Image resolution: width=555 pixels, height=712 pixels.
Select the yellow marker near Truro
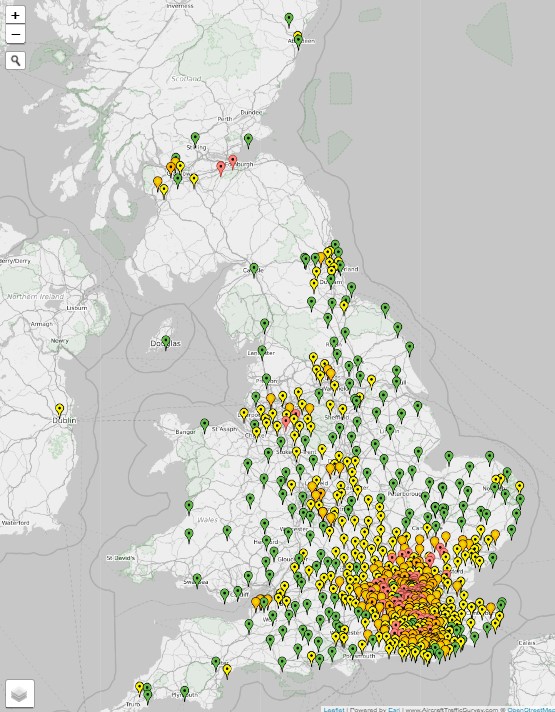point(139,688)
